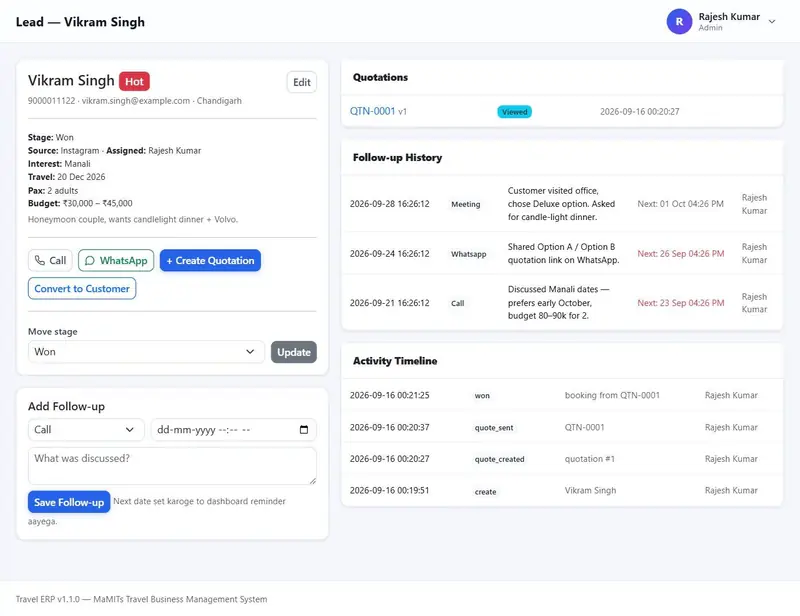Screen dimensions: 800x616
Task: Click Next: 01 Oct 04:26 PM text
Action: point(680,204)
